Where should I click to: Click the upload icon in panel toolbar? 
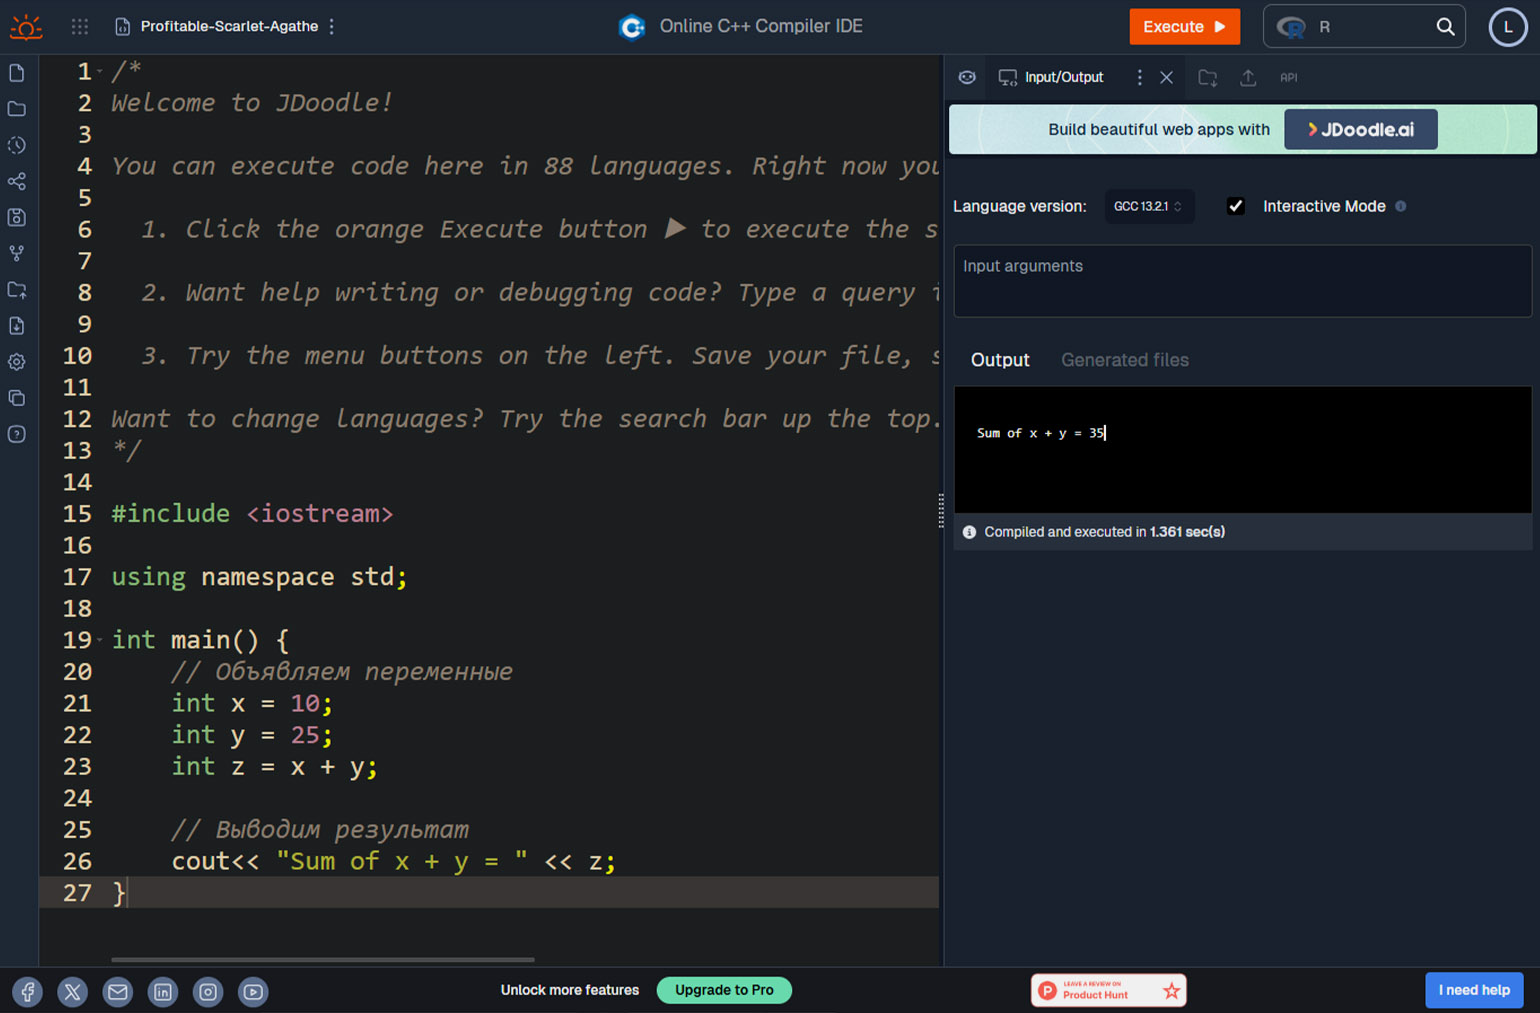1248,78
